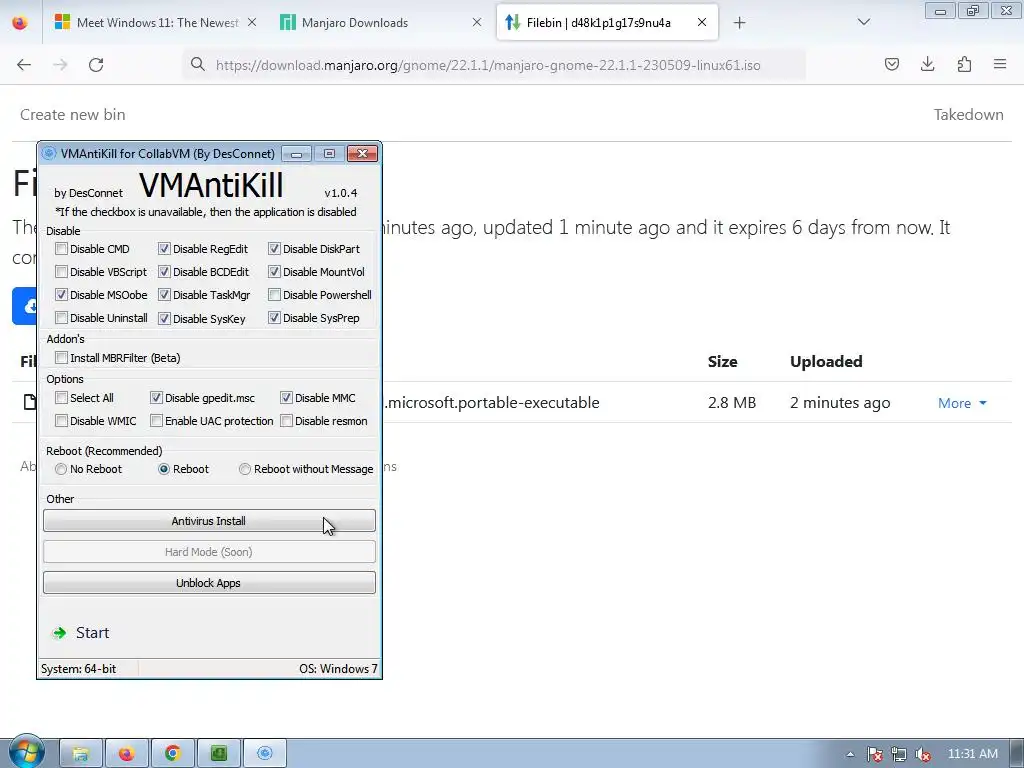The width and height of the screenshot is (1024, 768).
Task: Open the list all tabs chevron
Action: [x=863, y=22]
